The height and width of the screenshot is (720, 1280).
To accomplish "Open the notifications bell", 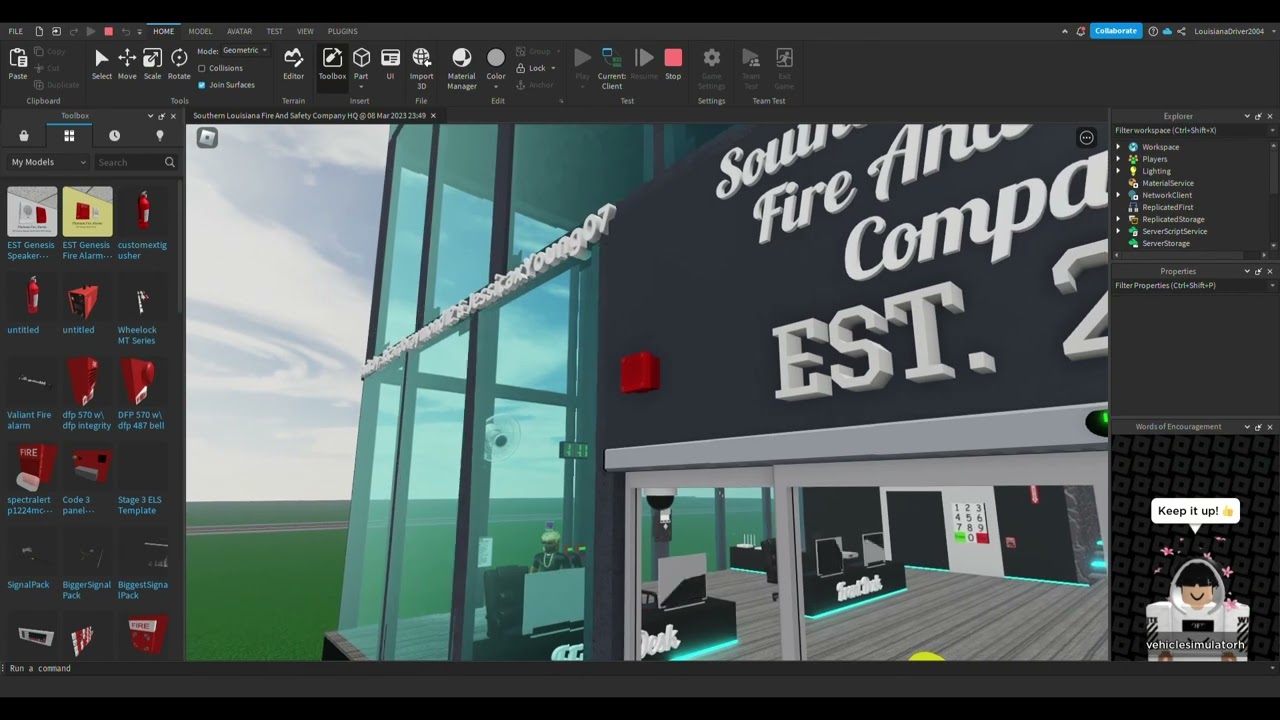I will point(1081,31).
